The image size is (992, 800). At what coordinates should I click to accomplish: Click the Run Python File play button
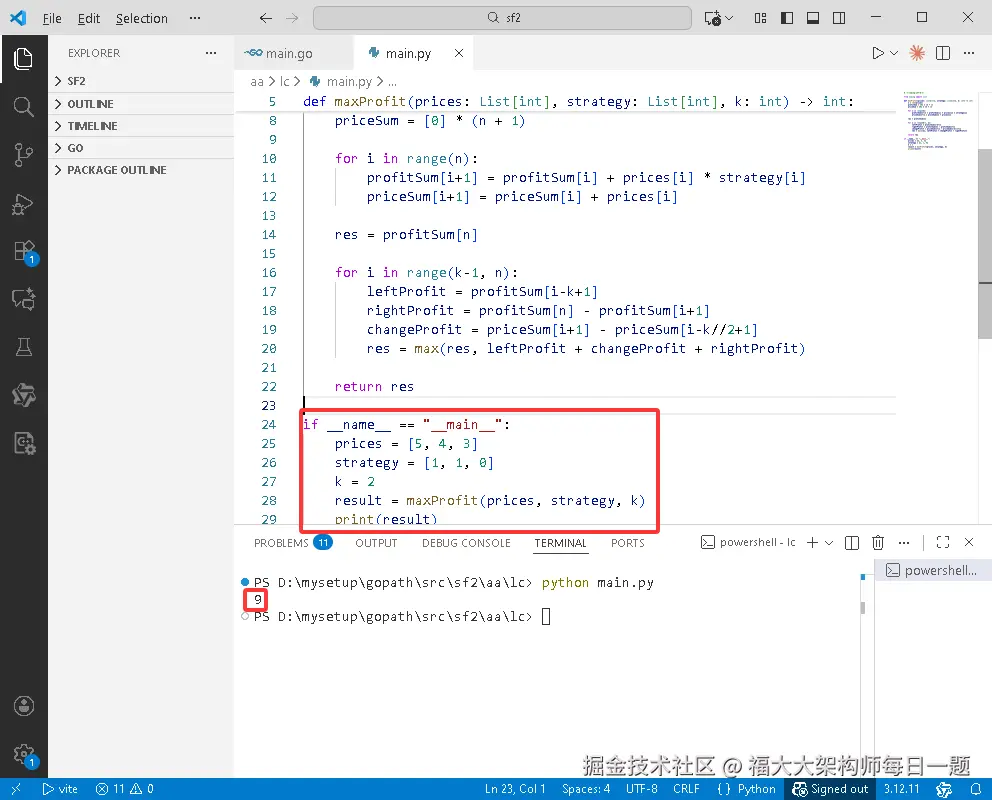pos(877,53)
